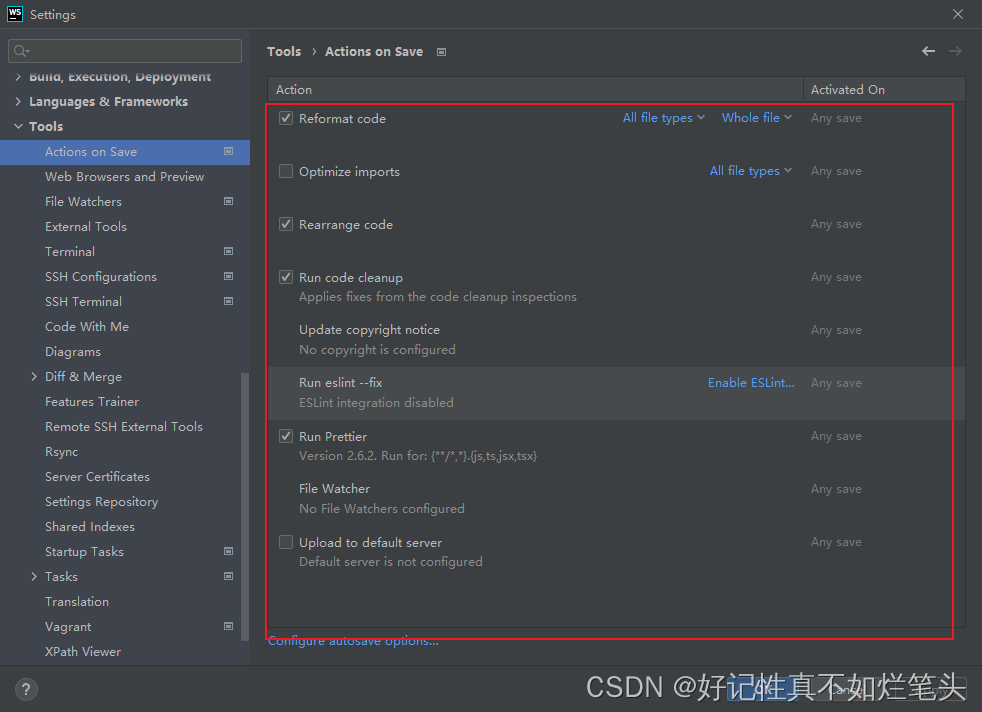Go forward using the right arrow
This screenshot has width=982, height=712.
coord(955,51)
